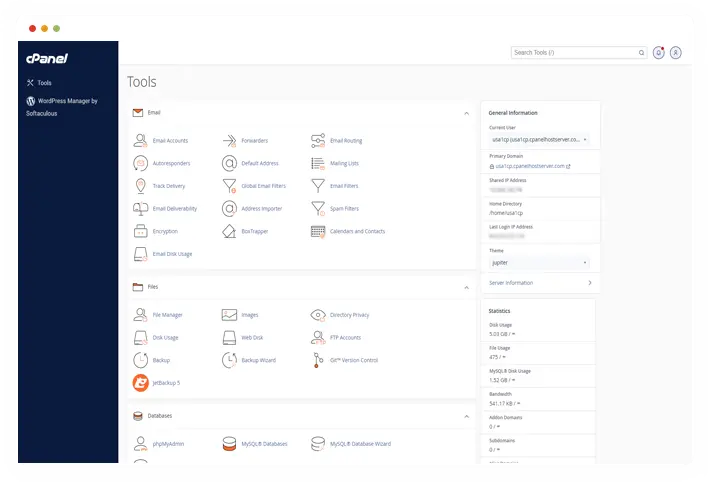Open the Spam Filters icon
The height and width of the screenshot is (491, 710).
click(318, 208)
